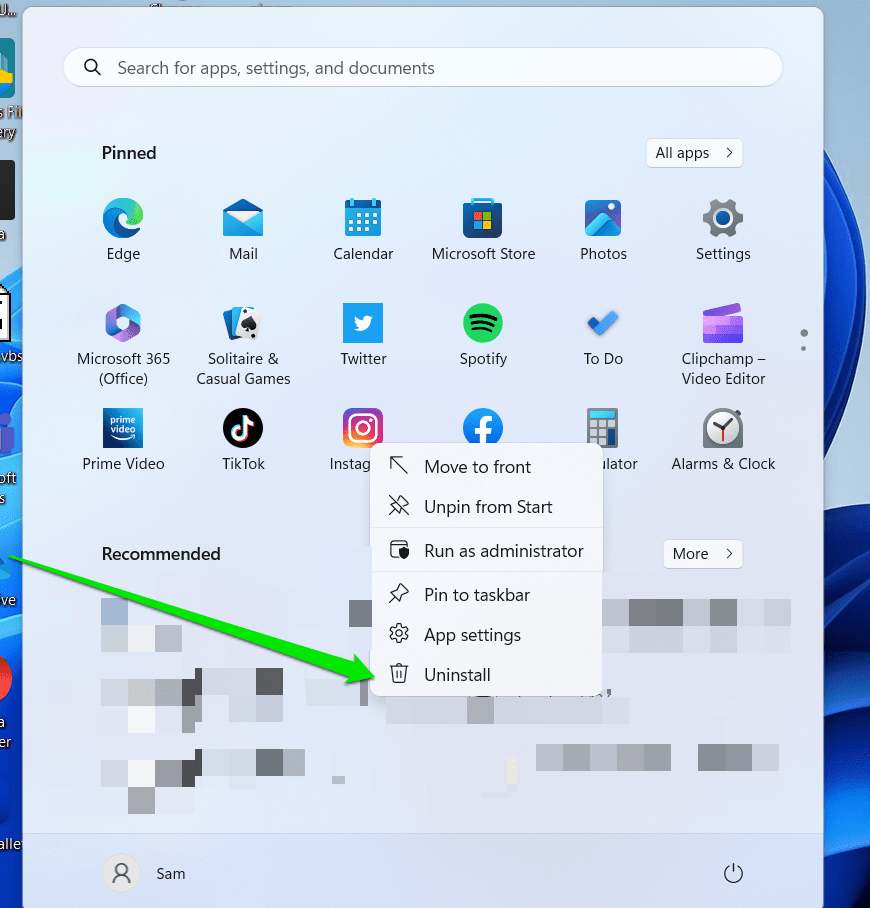This screenshot has width=870, height=908.
Task: Click the Sam account name
Action: [x=171, y=873]
